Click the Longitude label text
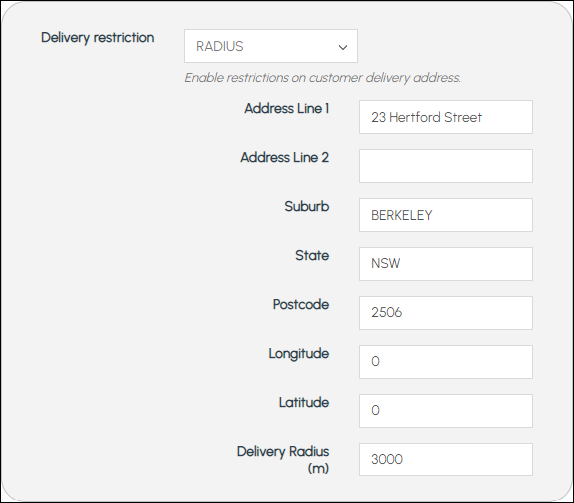 [x=299, y=354]
